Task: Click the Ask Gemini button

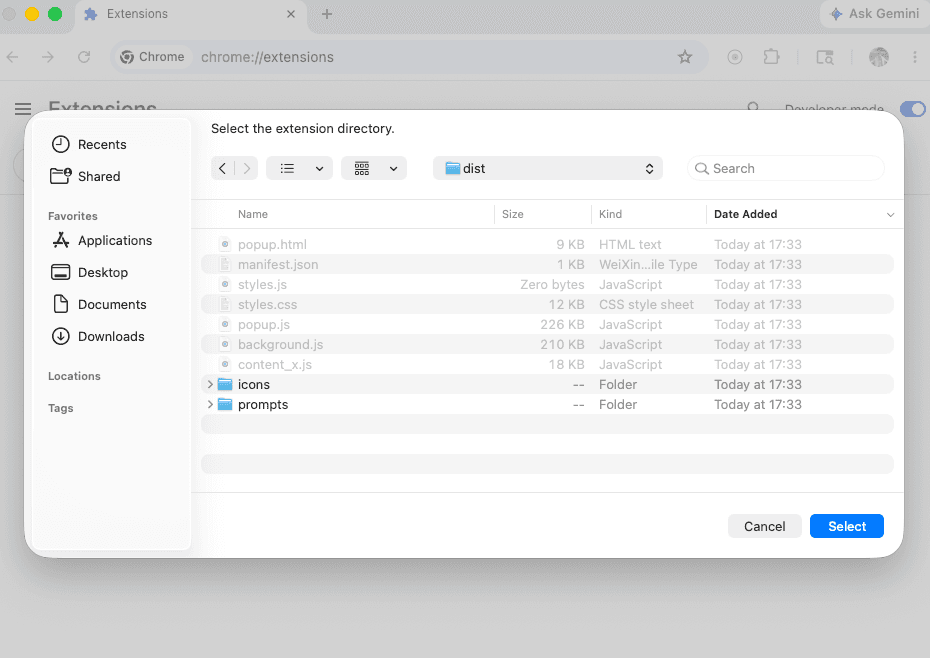Action: tap(874, 14)
